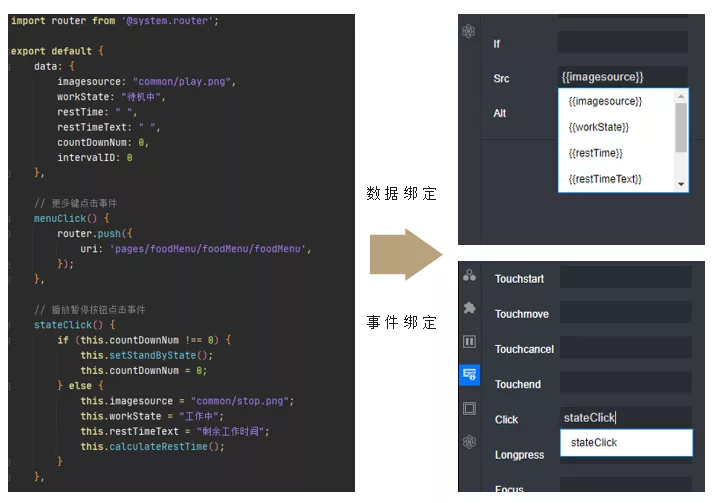The height and width of the screenshot is (503, 719).
Task: Click the 'Src' property label
Action: point(501,78)
